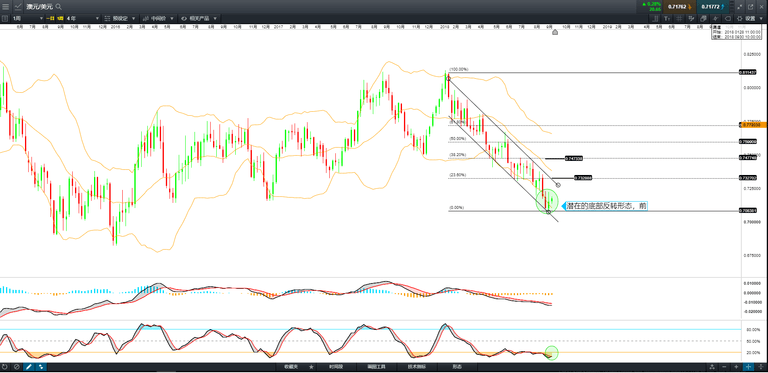Click the expand chart to fullscreen icon

(740, 7)
